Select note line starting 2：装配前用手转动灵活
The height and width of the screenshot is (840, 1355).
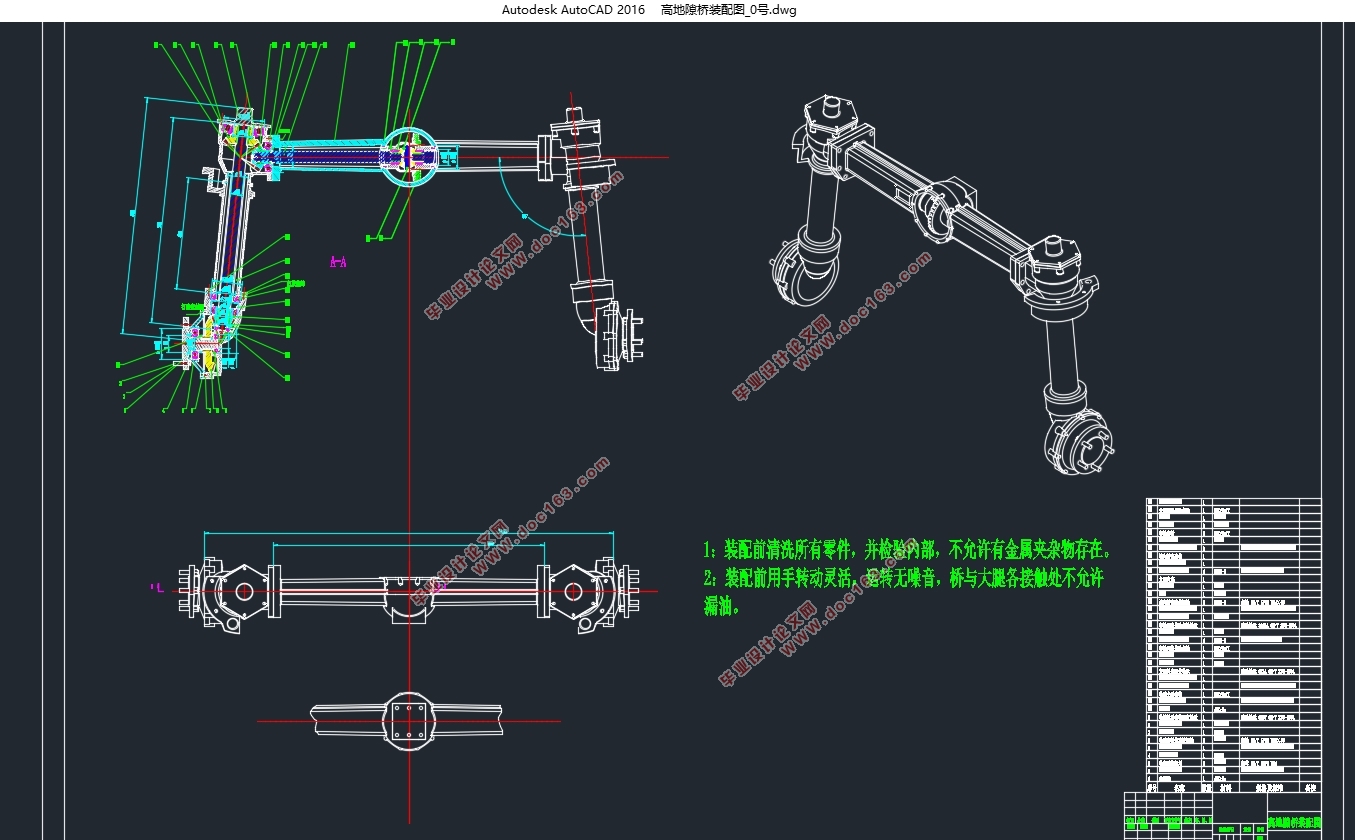click(x=903, y=578)
